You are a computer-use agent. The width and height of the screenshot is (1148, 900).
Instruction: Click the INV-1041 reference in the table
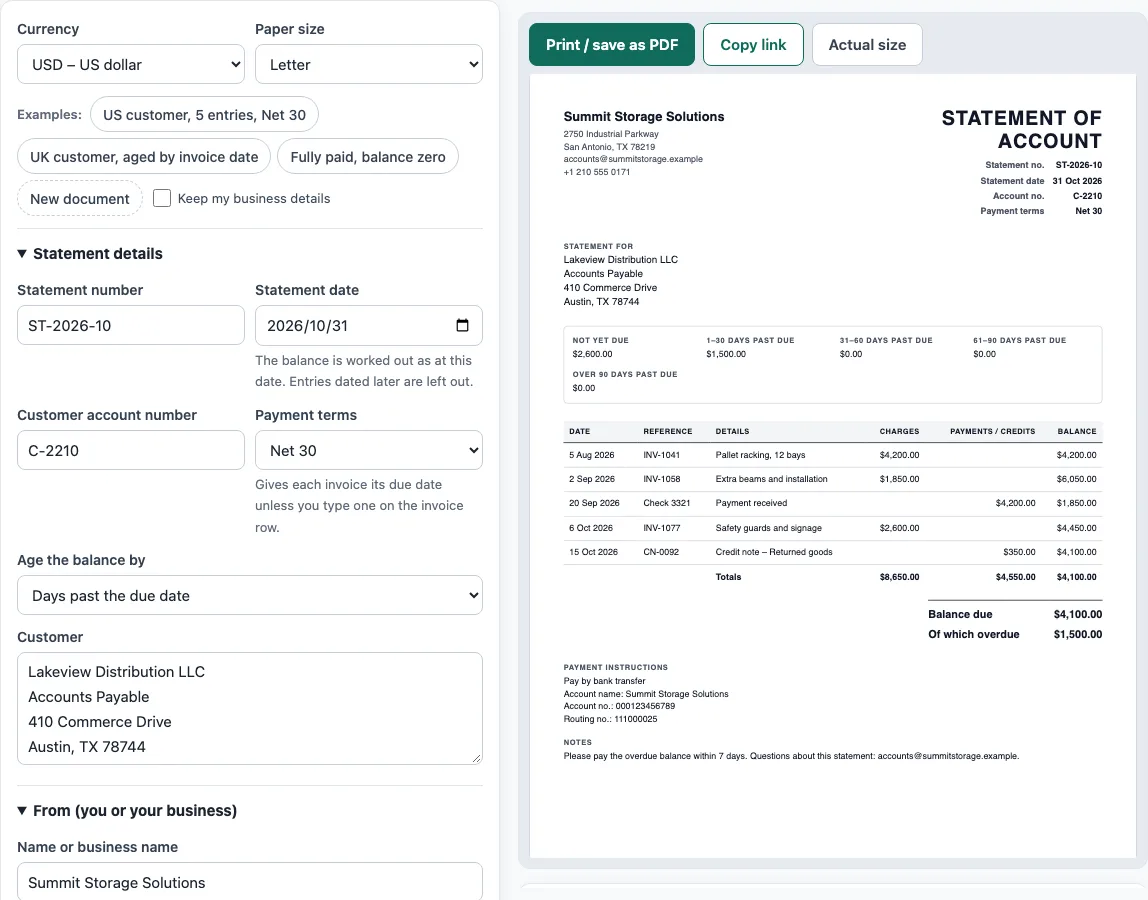pyautogui.click(x=662, y=455)
